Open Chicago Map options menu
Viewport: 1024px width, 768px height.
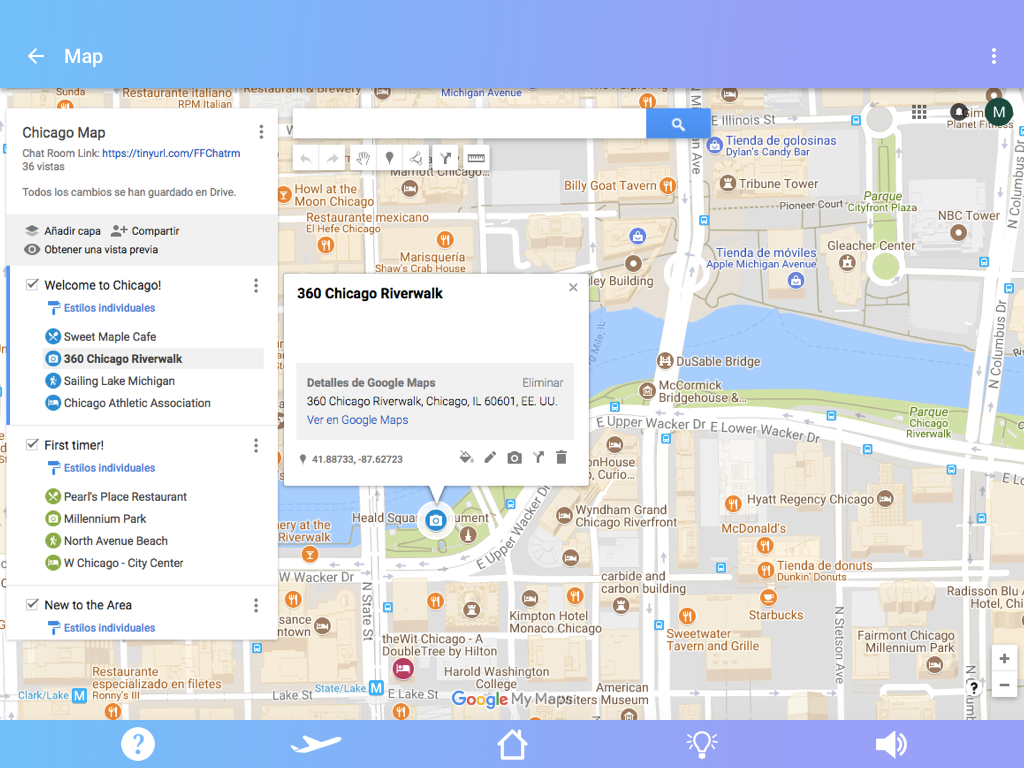point(261,132)
